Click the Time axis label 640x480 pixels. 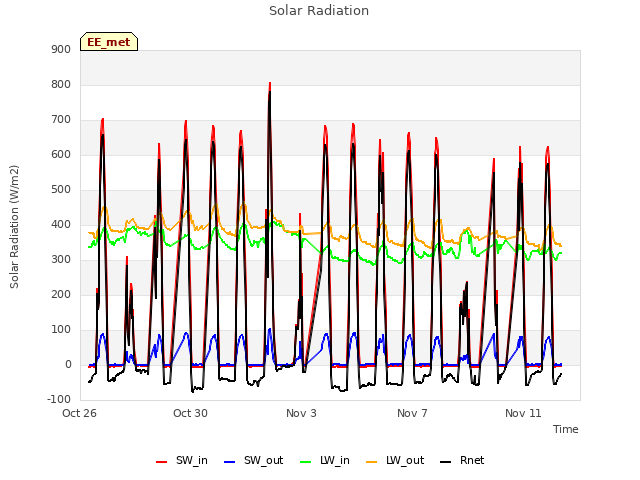(566, 429)
